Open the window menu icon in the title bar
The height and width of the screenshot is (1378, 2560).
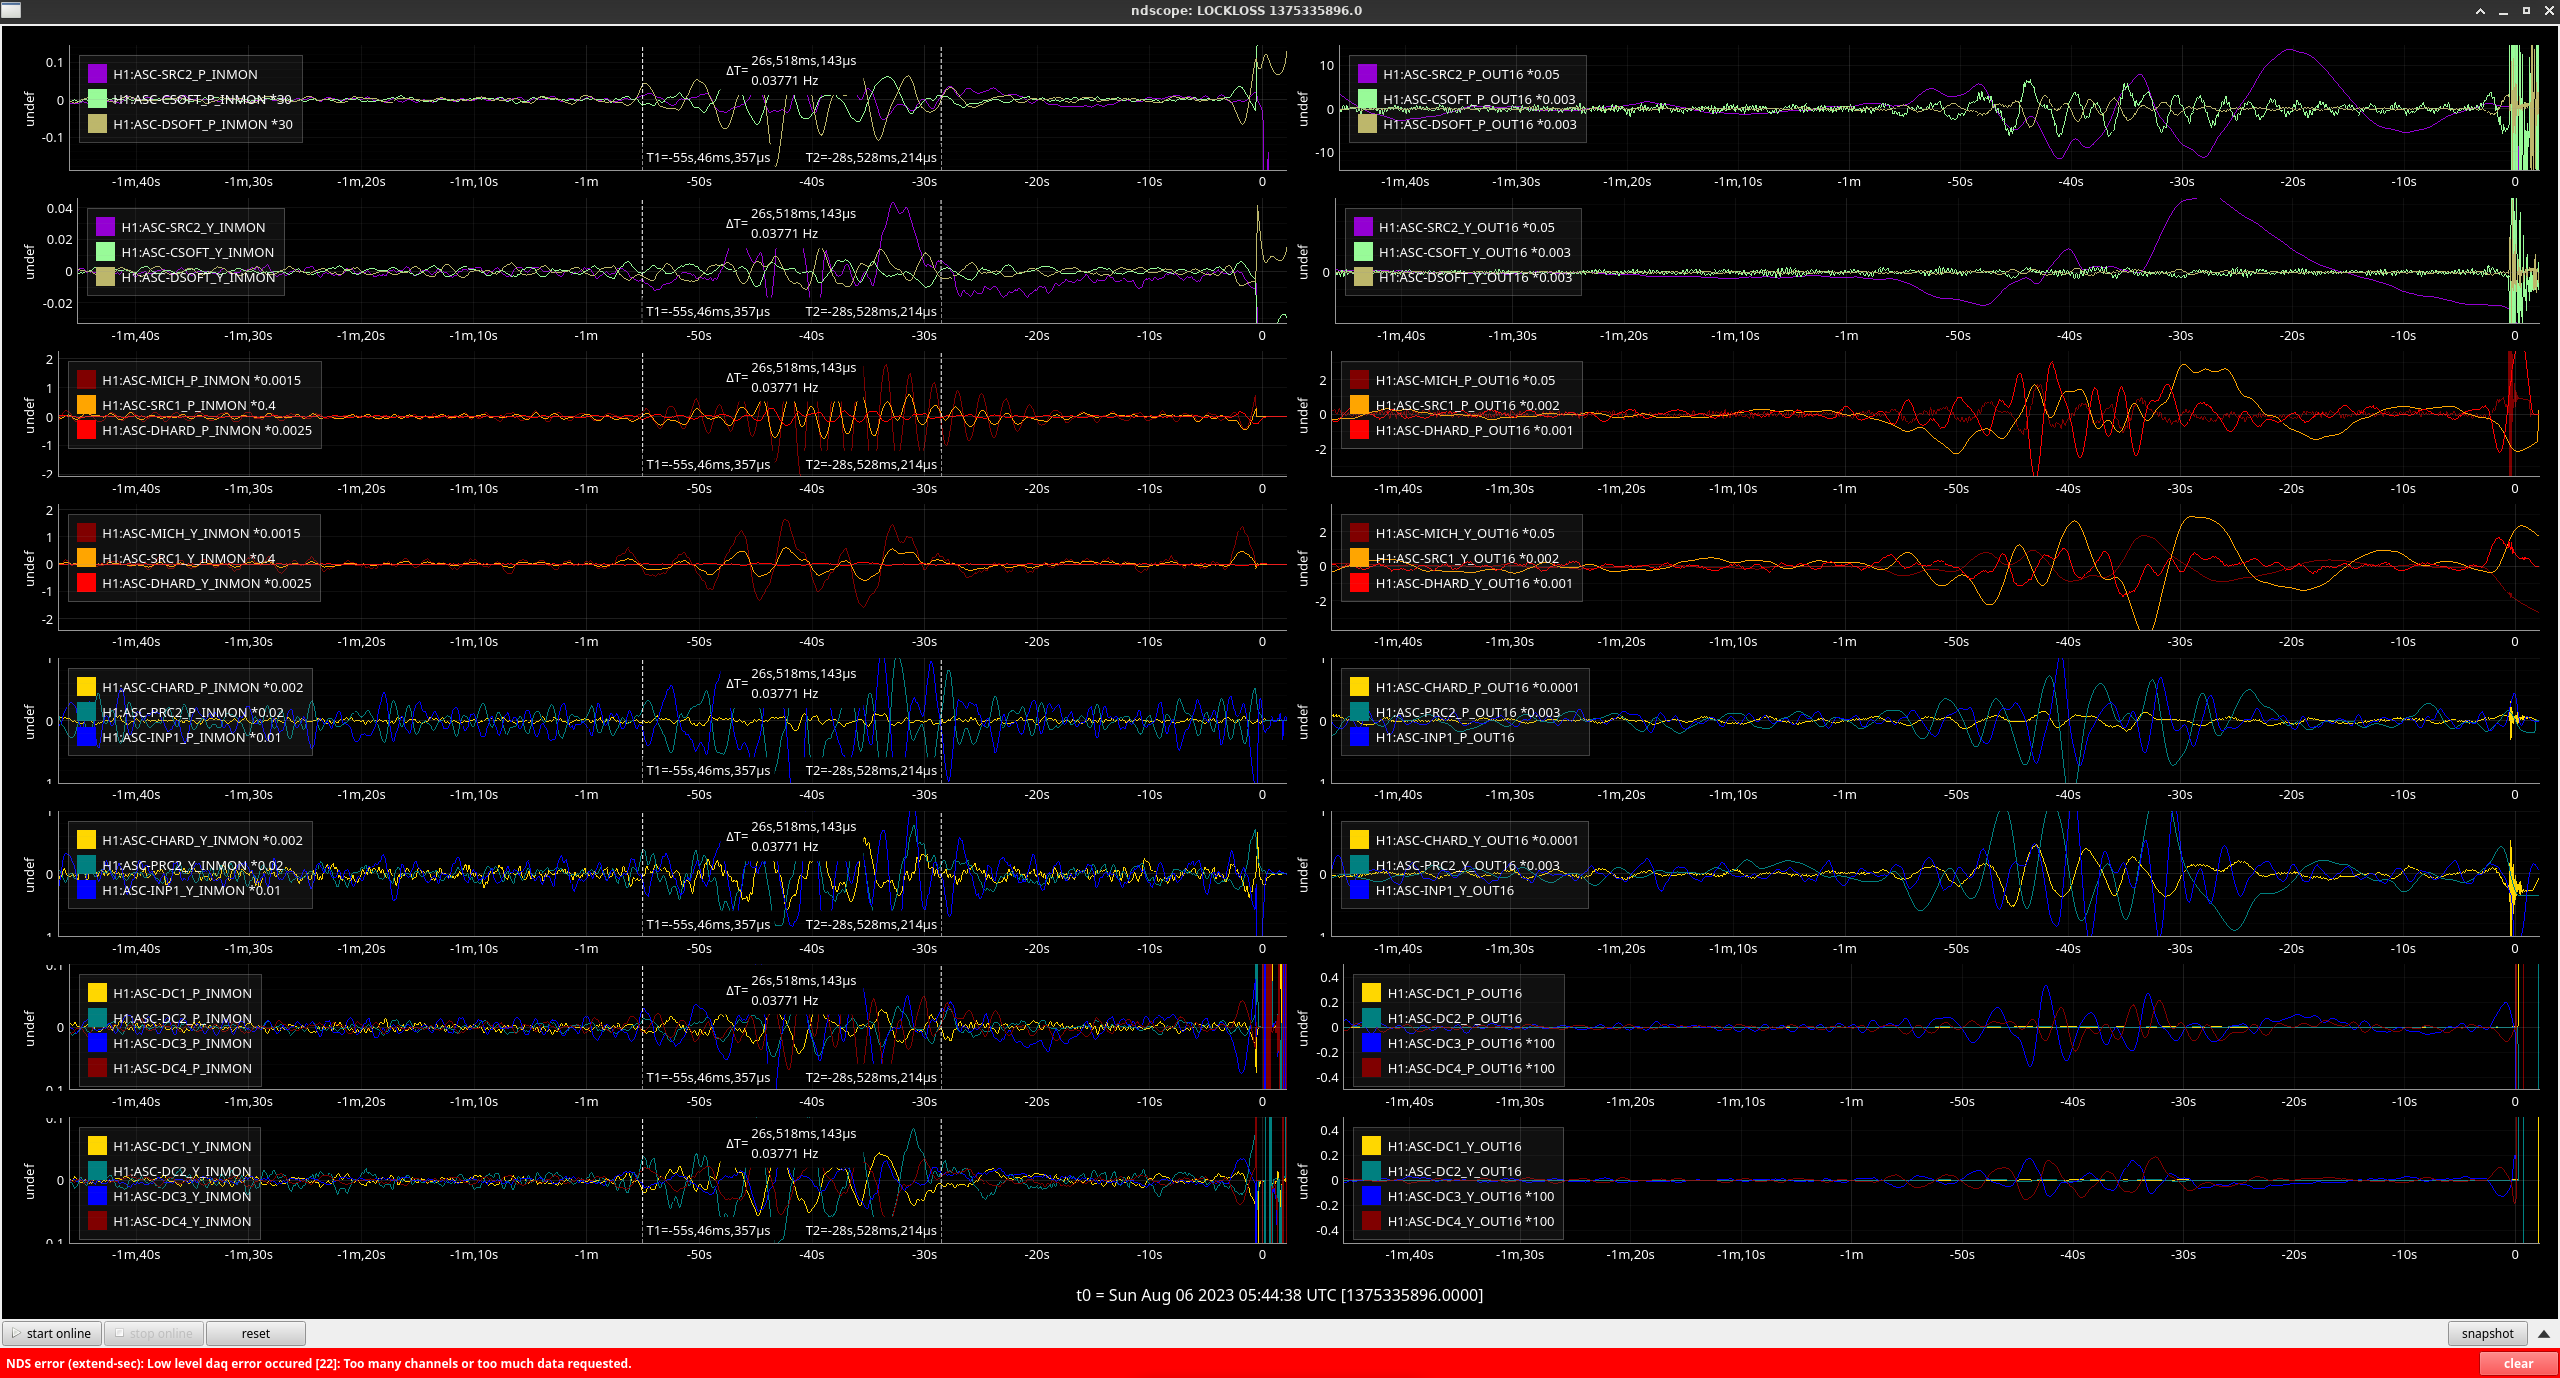10,10
